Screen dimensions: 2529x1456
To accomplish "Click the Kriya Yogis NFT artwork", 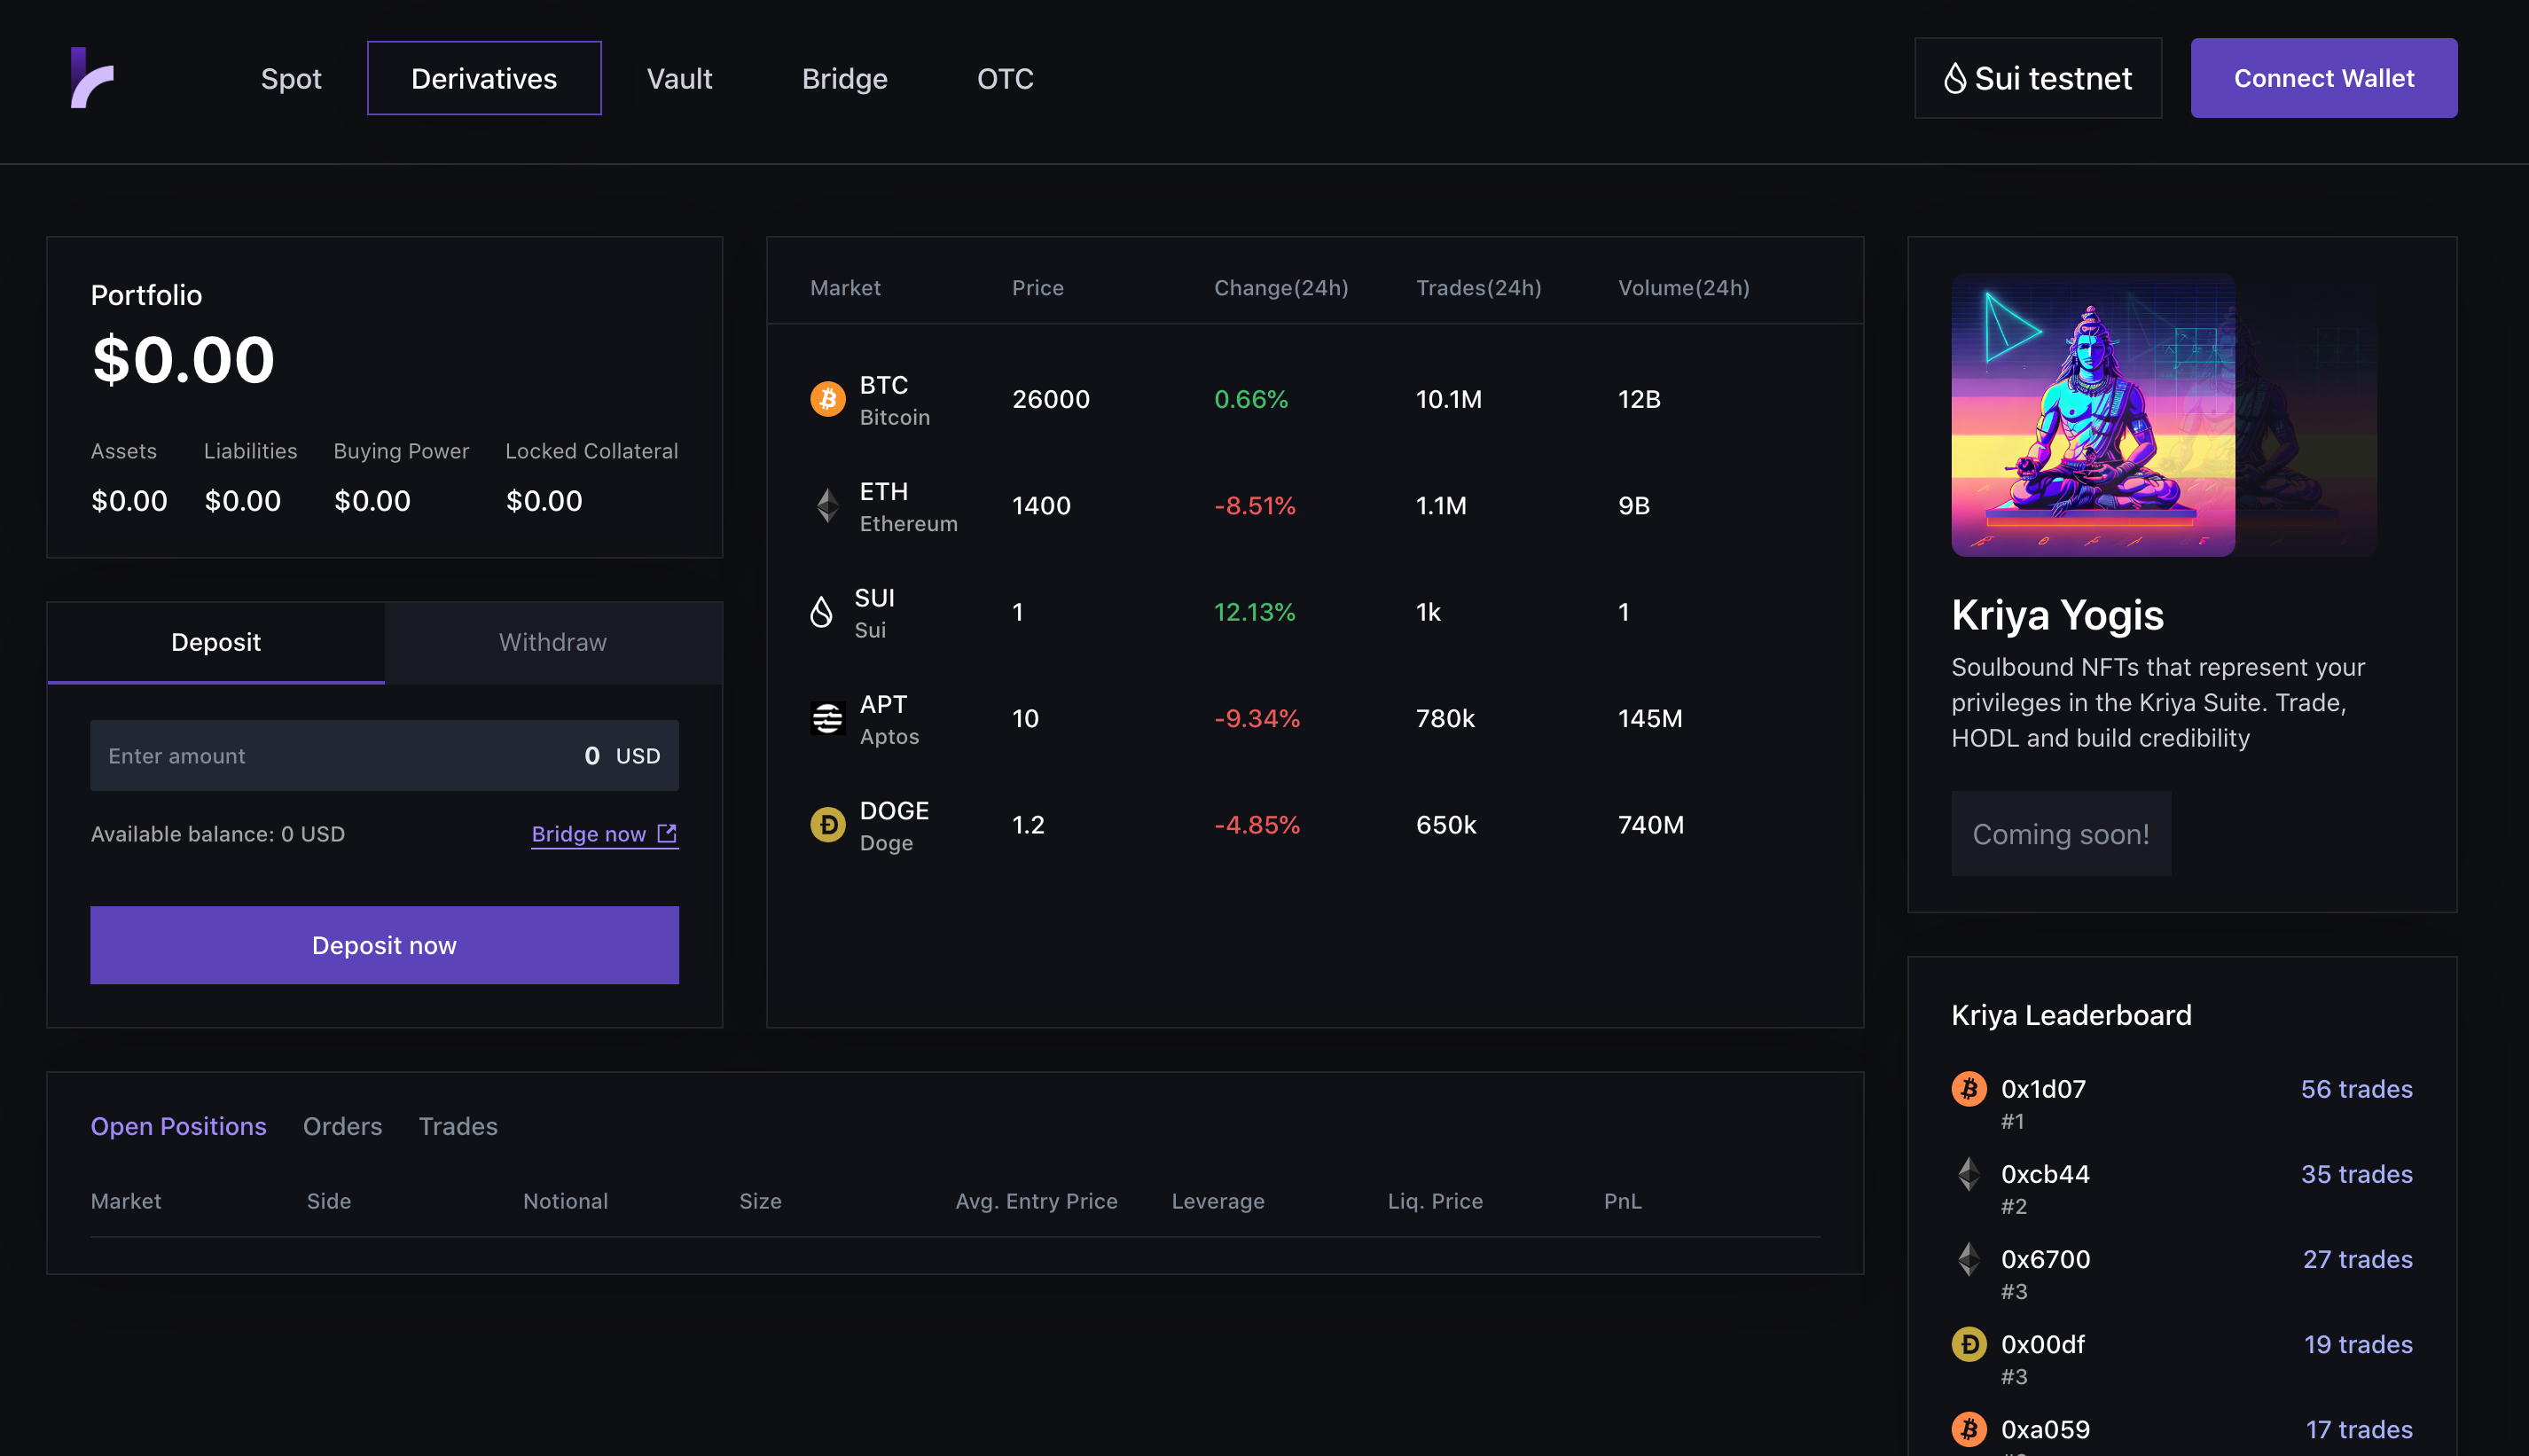I will coord(2092,415).
